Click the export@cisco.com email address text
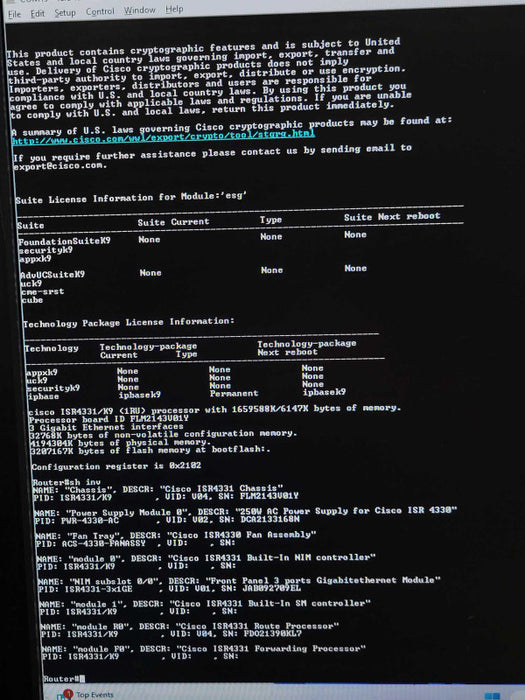This screenshot has height=700, width=525. point(60,166)
